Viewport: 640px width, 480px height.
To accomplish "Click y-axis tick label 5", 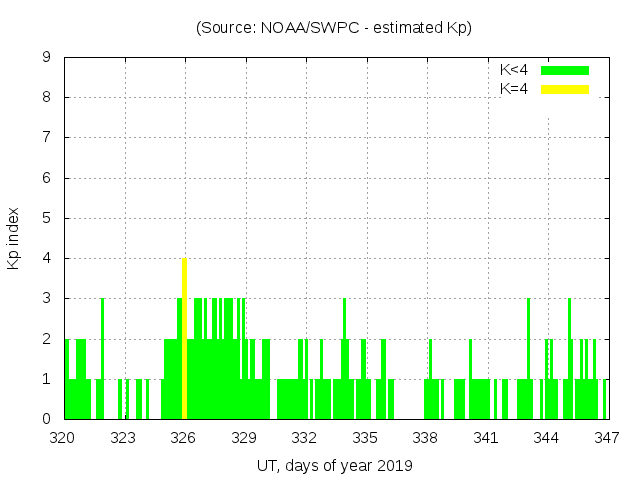I will pos(46,218).
